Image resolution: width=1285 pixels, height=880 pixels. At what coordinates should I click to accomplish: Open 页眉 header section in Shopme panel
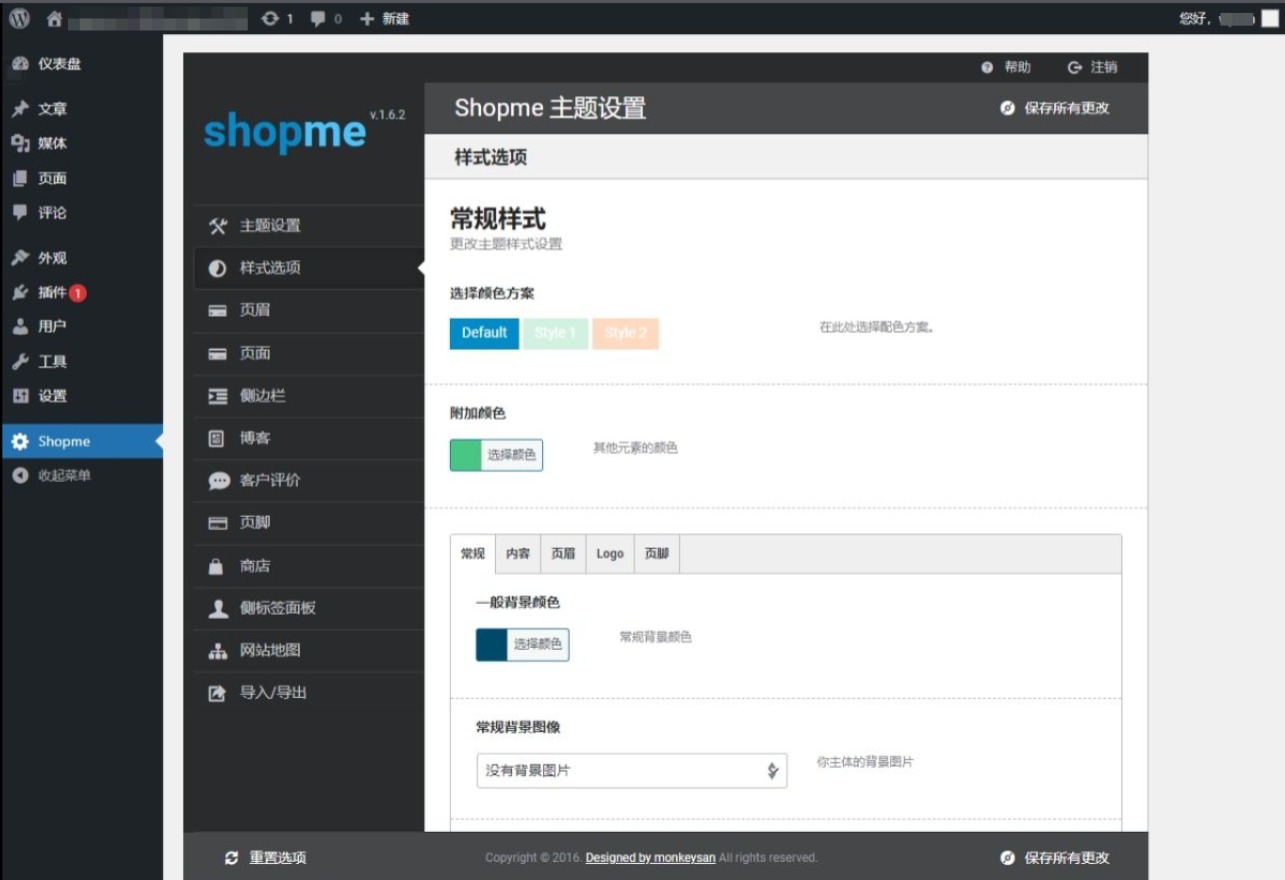click(308, 311)
